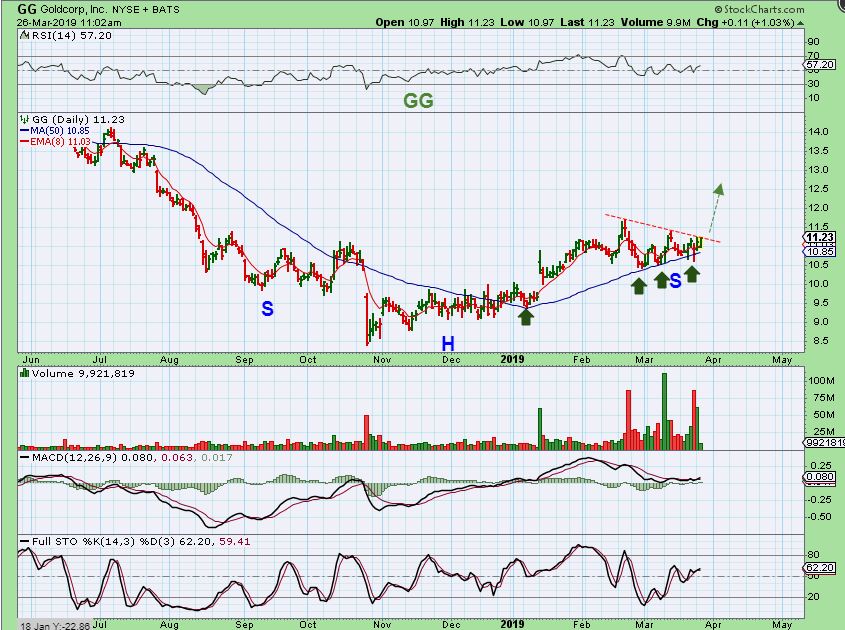Click the MACD signal value 0.063
The width and height of the screenshot is (845, 630).
(178, 458)
